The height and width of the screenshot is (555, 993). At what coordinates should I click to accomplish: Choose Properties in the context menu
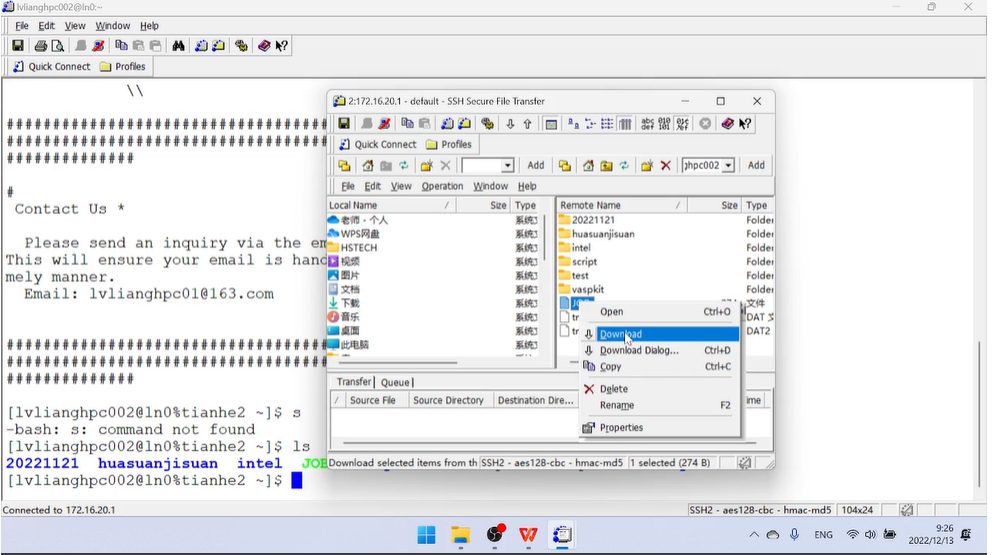[x=660, y=428]
